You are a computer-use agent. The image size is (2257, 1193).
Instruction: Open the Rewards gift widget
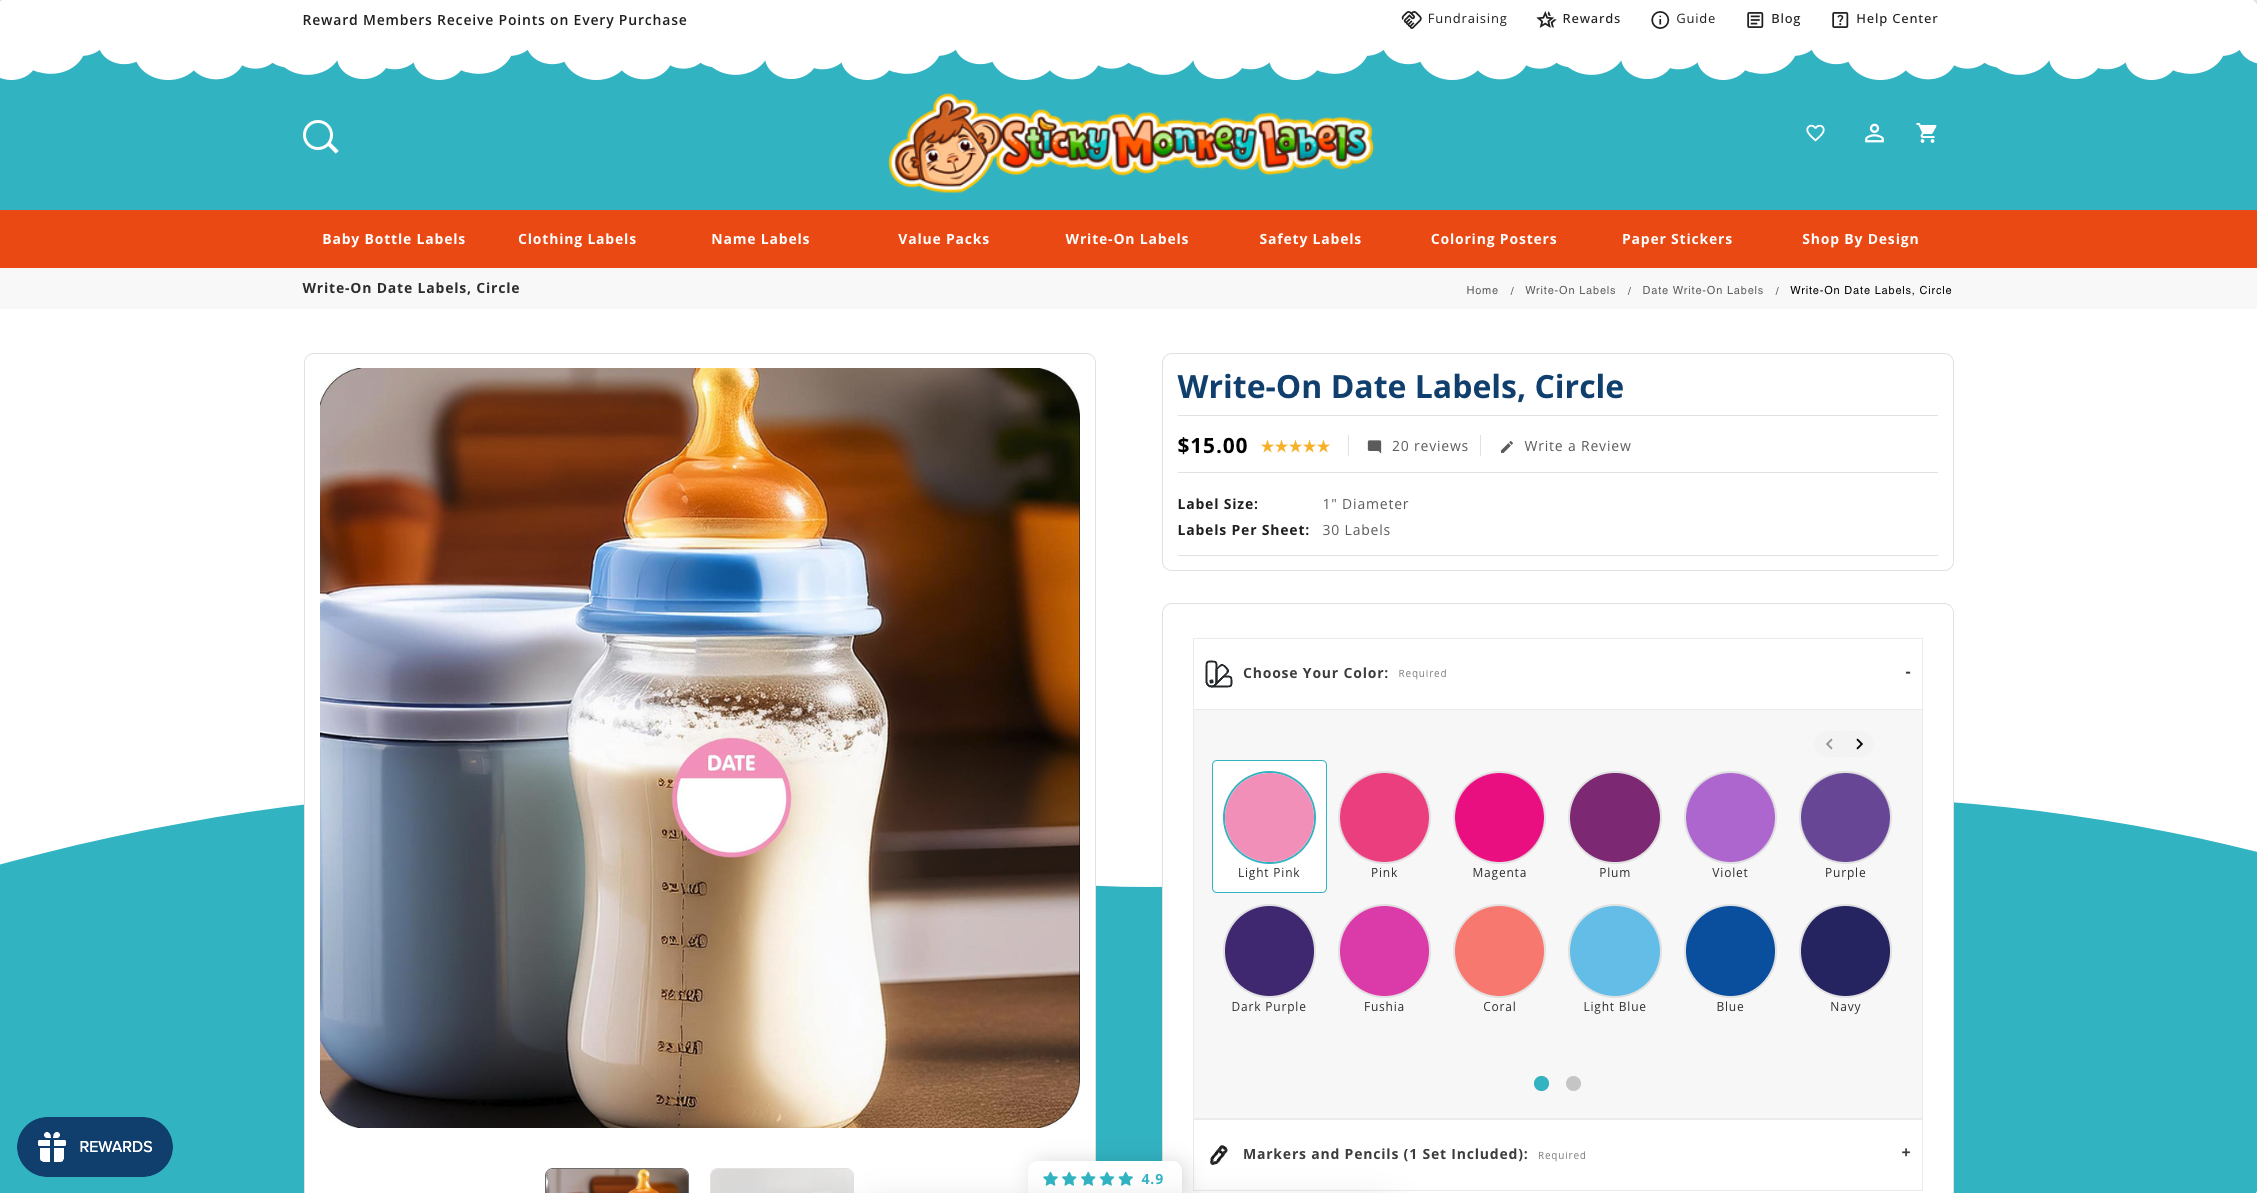click(x=95, y=1146)
